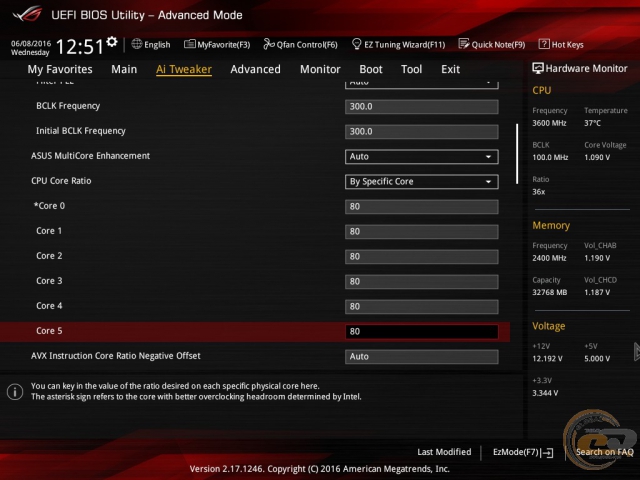Edit Core 3 ratio field
Image resolution: width=640 pixels, height=480 pixels.
coord(422,282)
